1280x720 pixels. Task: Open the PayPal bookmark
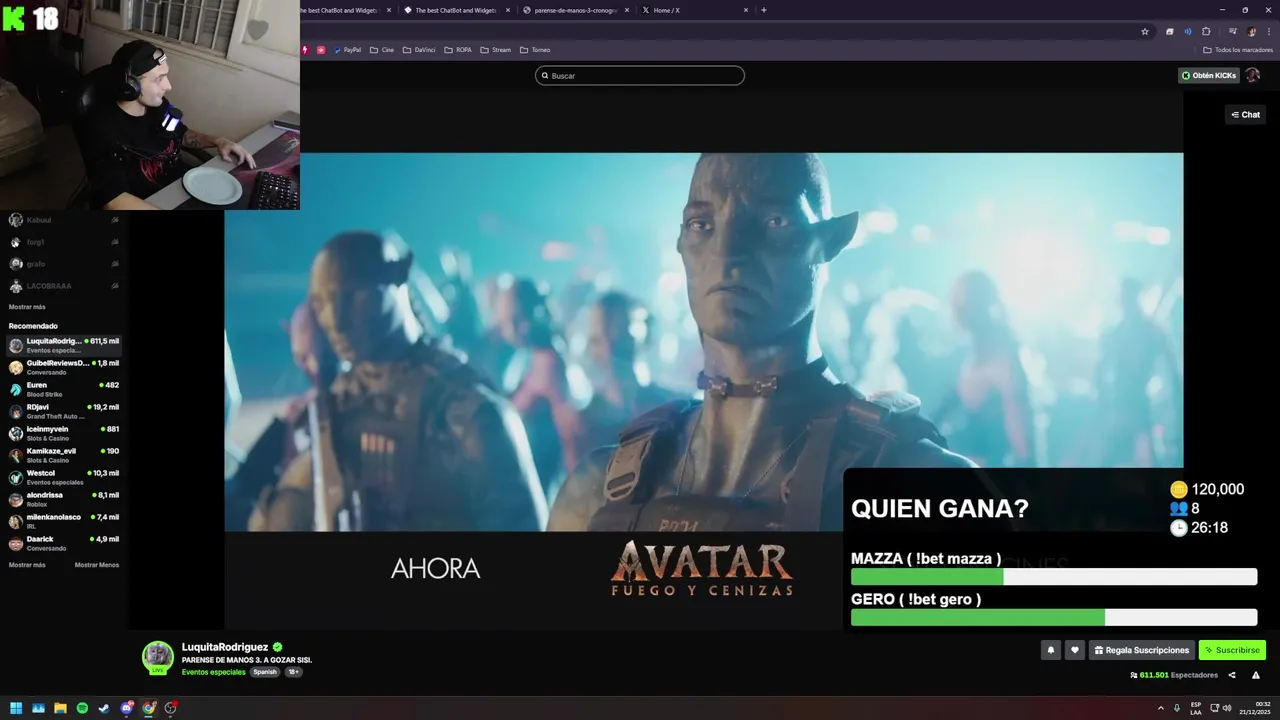(348, 49)
